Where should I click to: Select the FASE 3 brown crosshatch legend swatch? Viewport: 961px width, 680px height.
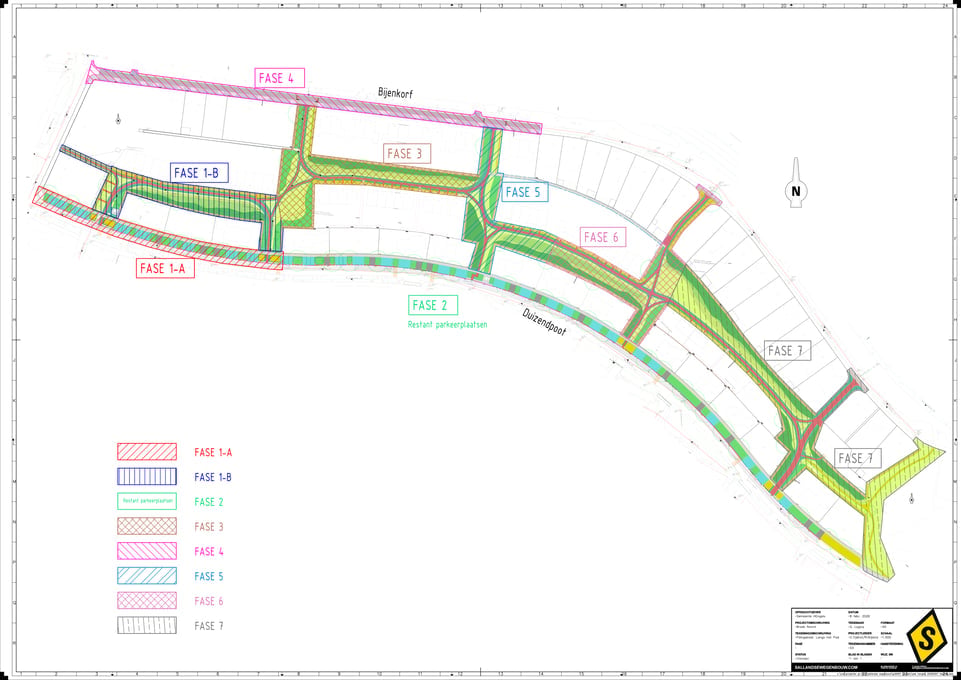point(147,526)
